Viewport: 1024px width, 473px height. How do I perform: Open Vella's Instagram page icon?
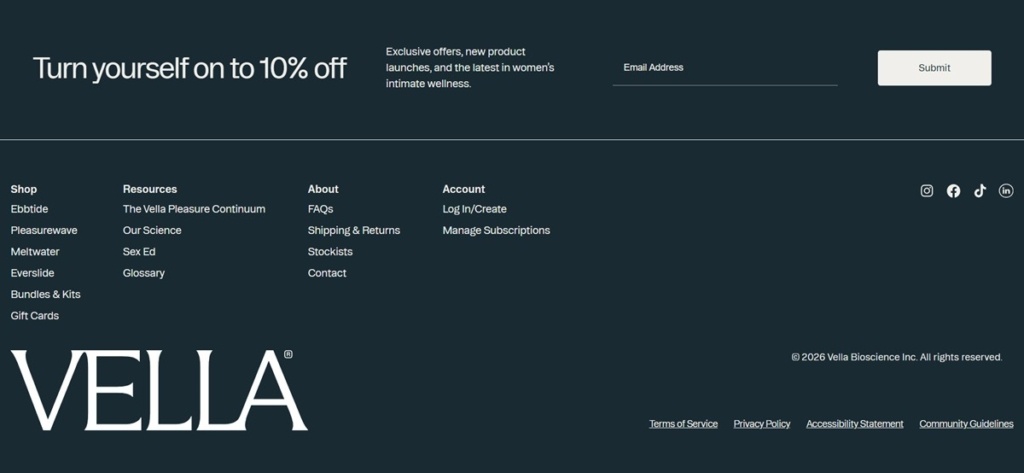(x=927, y=191)
